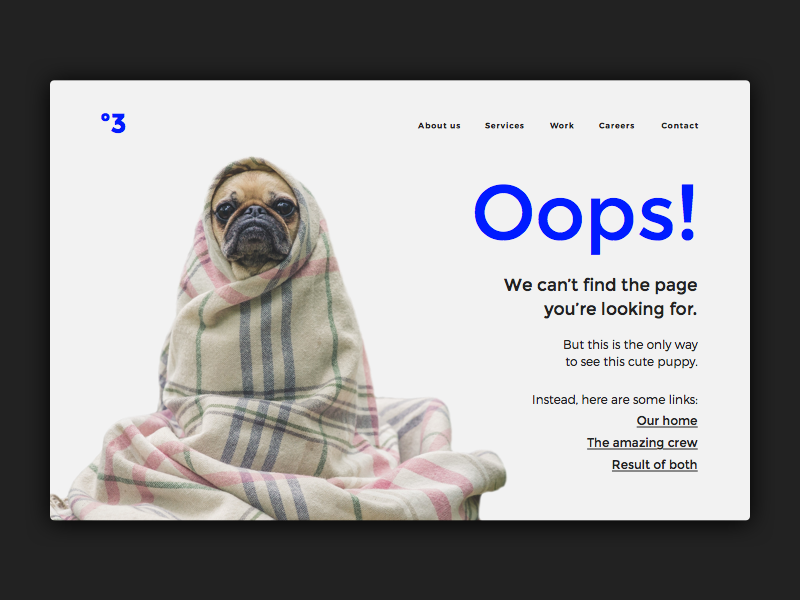
Task: Click the "Instead, here are some links" text
Action: pos(614,399)
